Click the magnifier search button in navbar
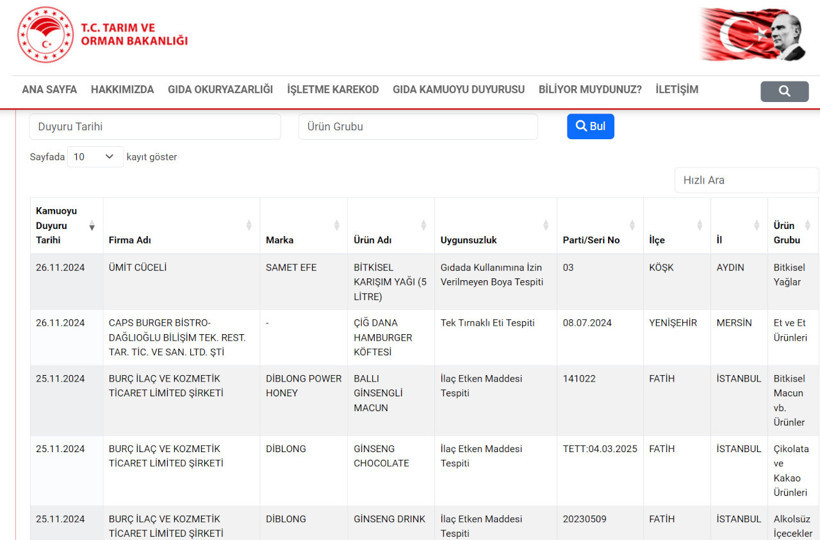Image resolution: width=820 pixels, height=540 pixels. click(x=784, y=91)
